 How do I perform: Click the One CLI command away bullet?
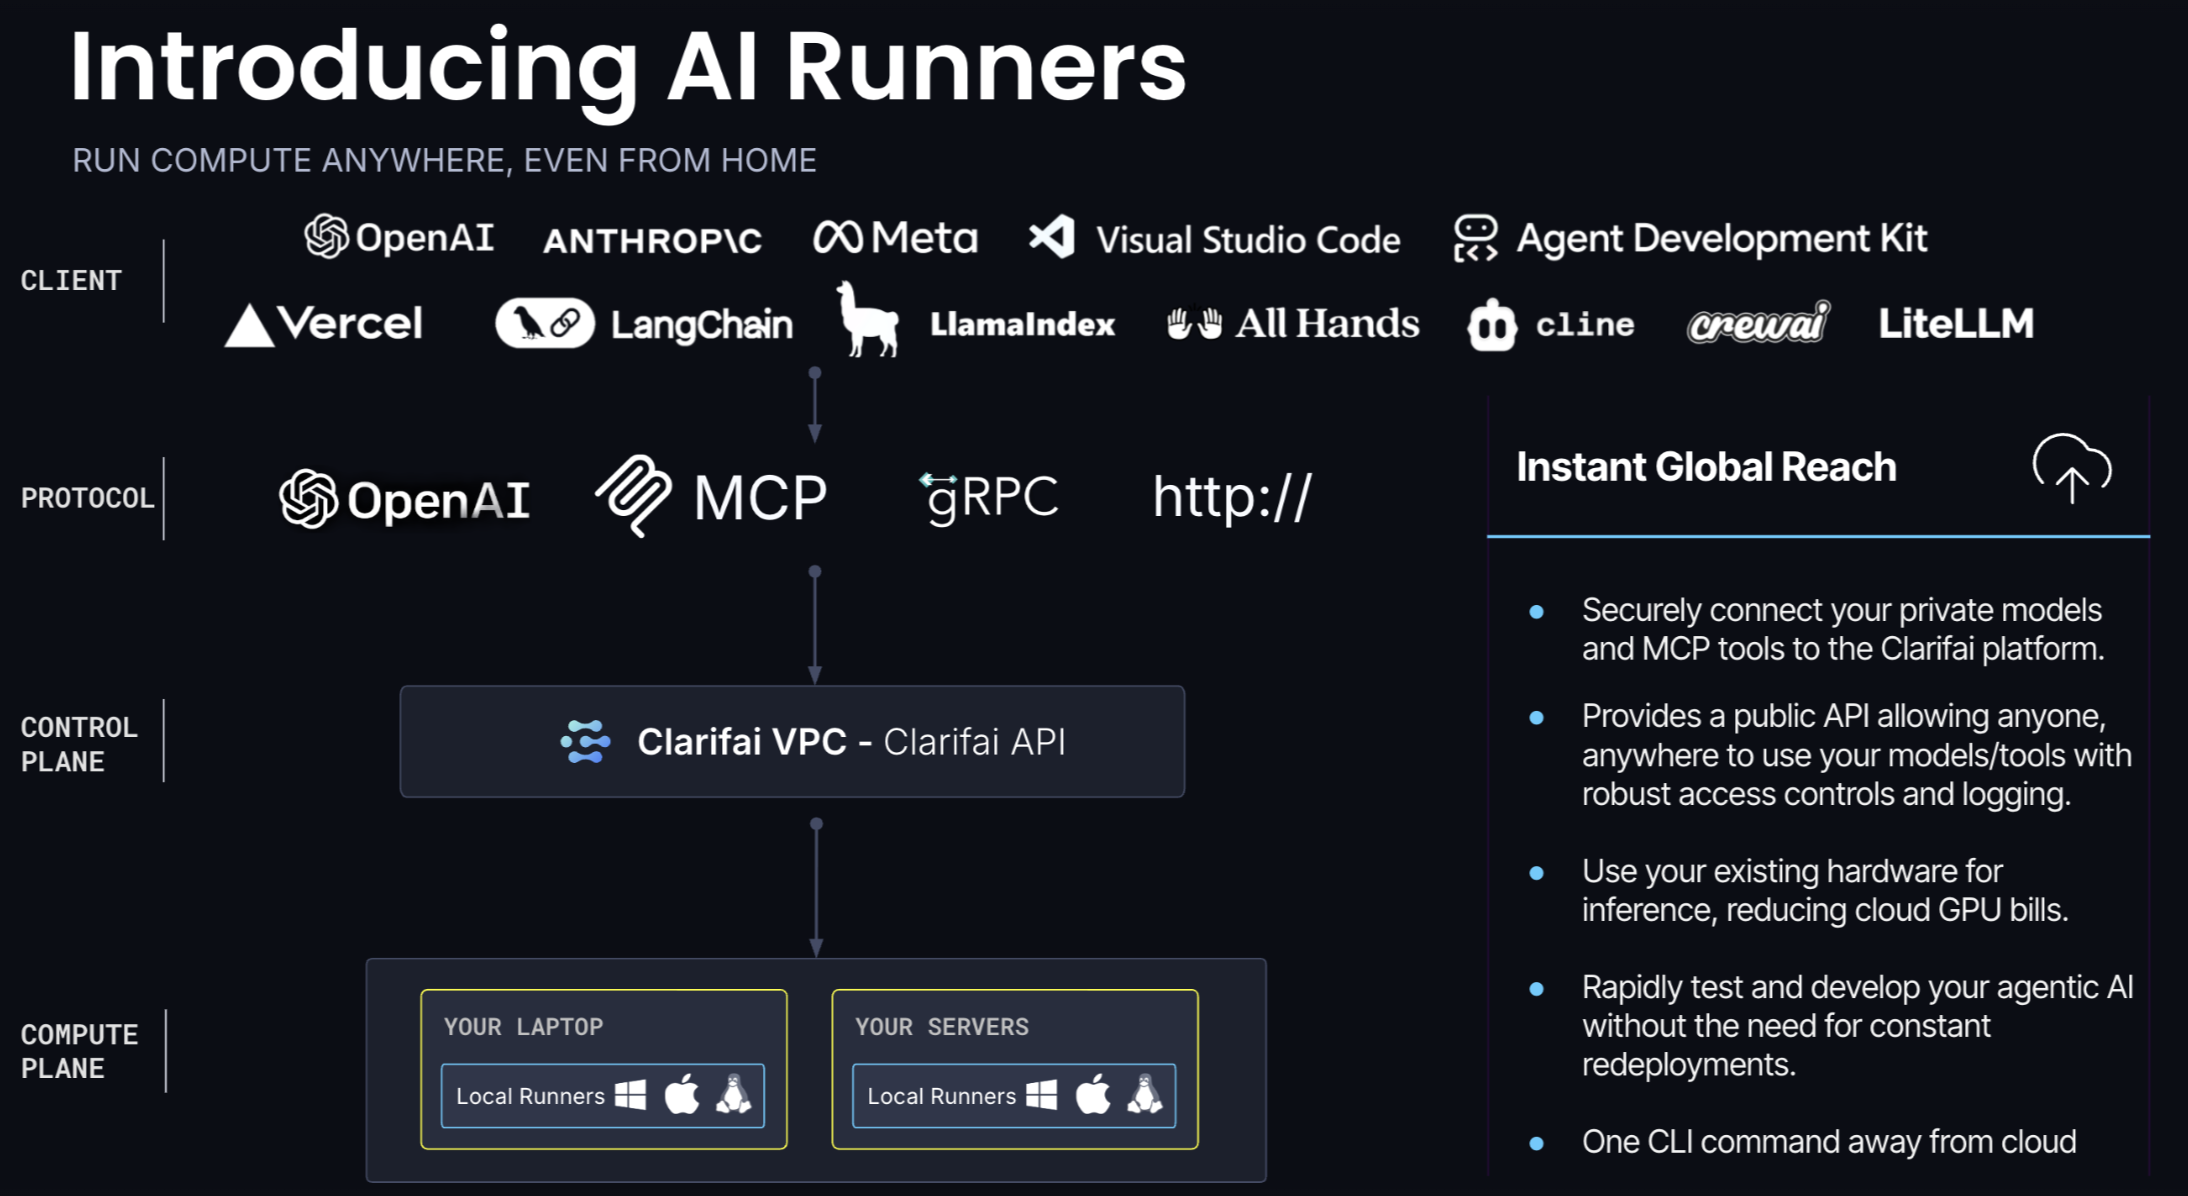[1829, 1141]
